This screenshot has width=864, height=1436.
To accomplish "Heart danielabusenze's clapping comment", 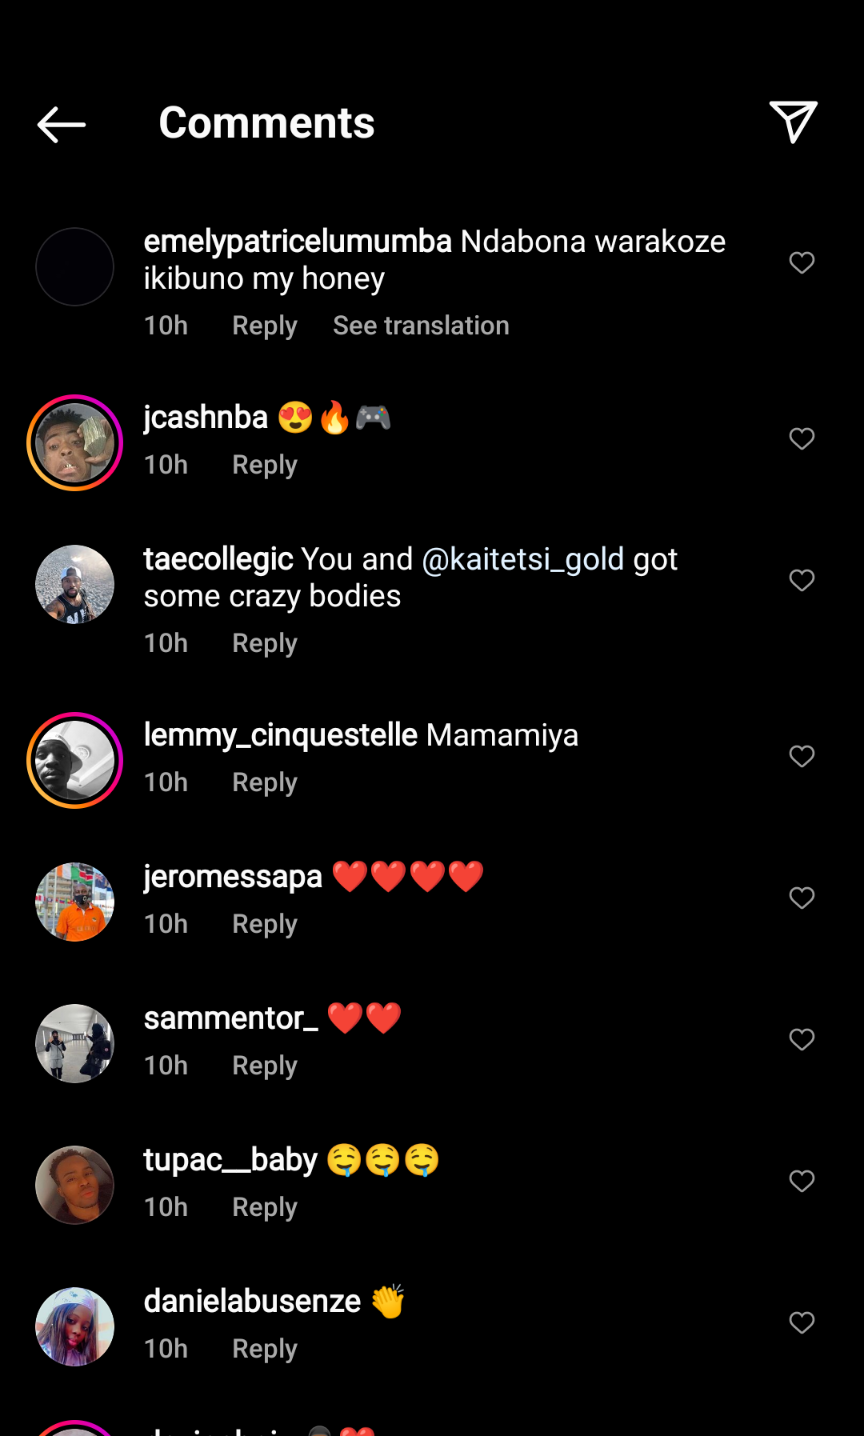I will [x=802, y=1323].
